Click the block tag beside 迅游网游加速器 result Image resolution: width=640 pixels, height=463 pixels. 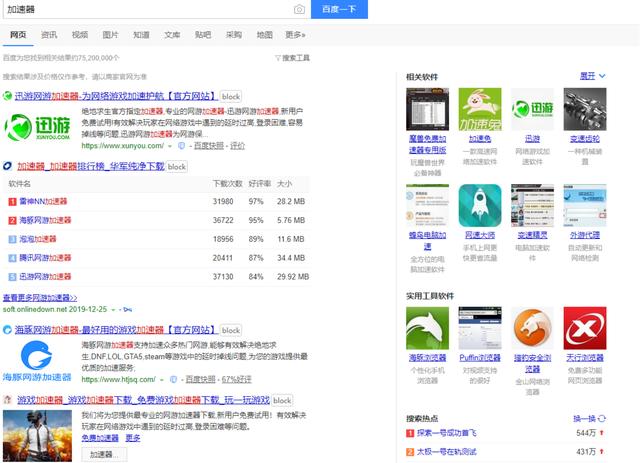(231, 96)
